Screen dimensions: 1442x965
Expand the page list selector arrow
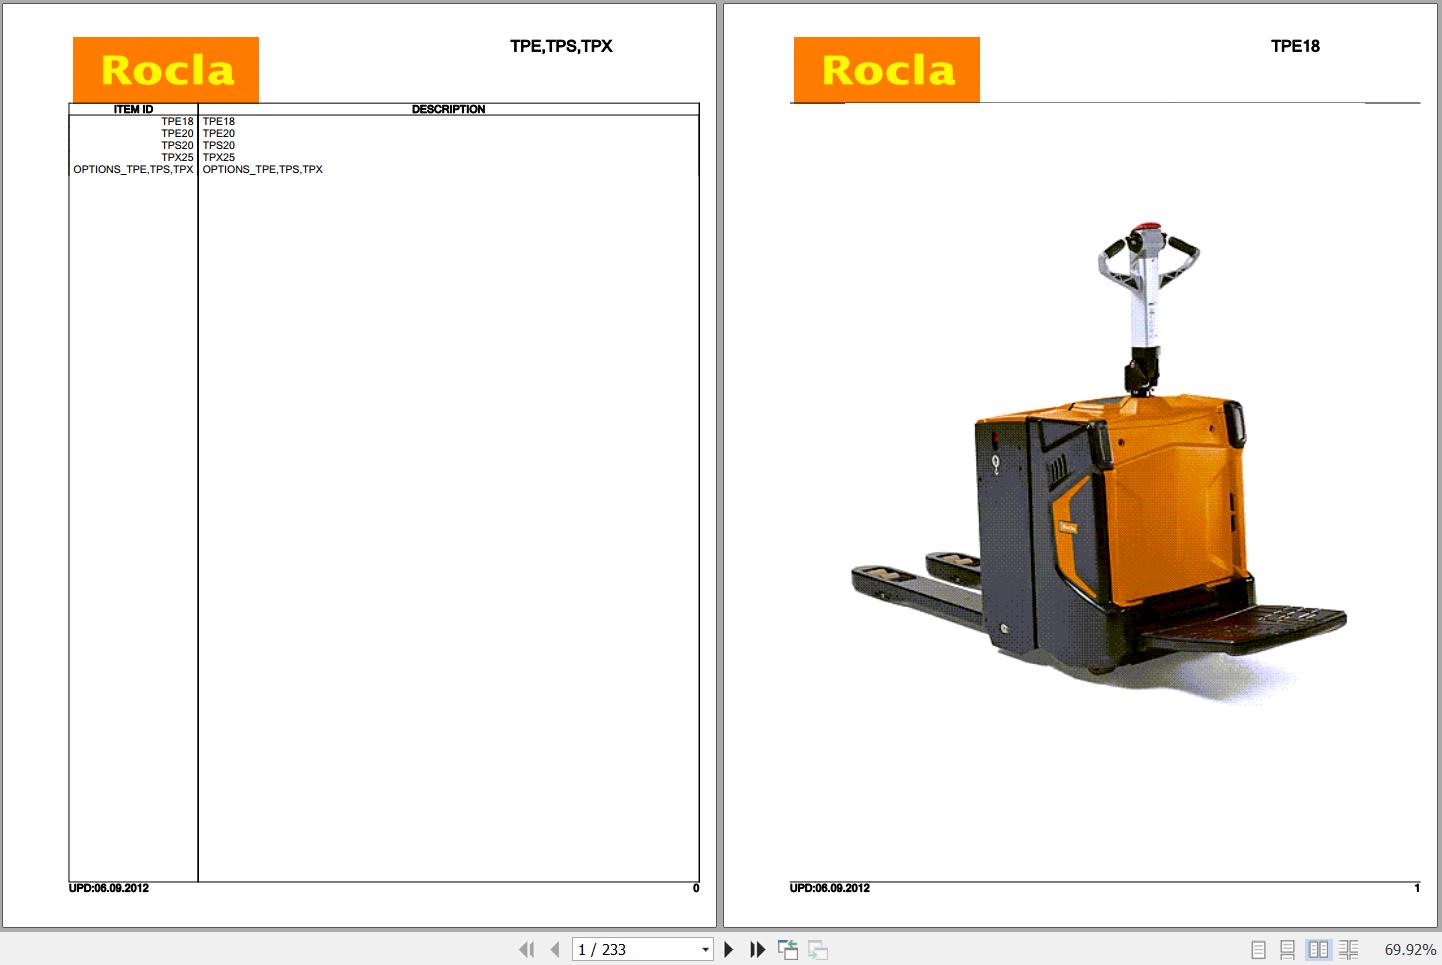point(703,949)
